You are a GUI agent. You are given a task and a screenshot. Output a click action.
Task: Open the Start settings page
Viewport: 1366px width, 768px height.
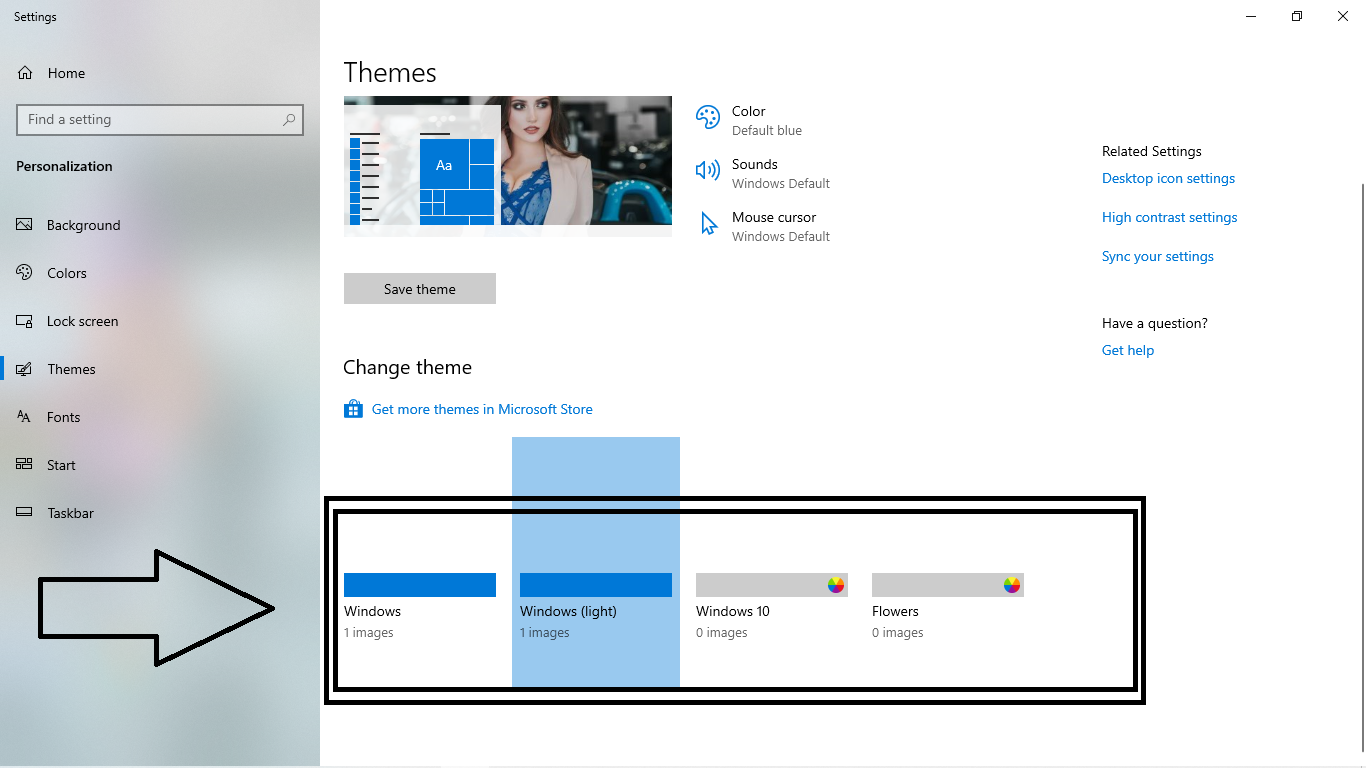tap(160, 465)
